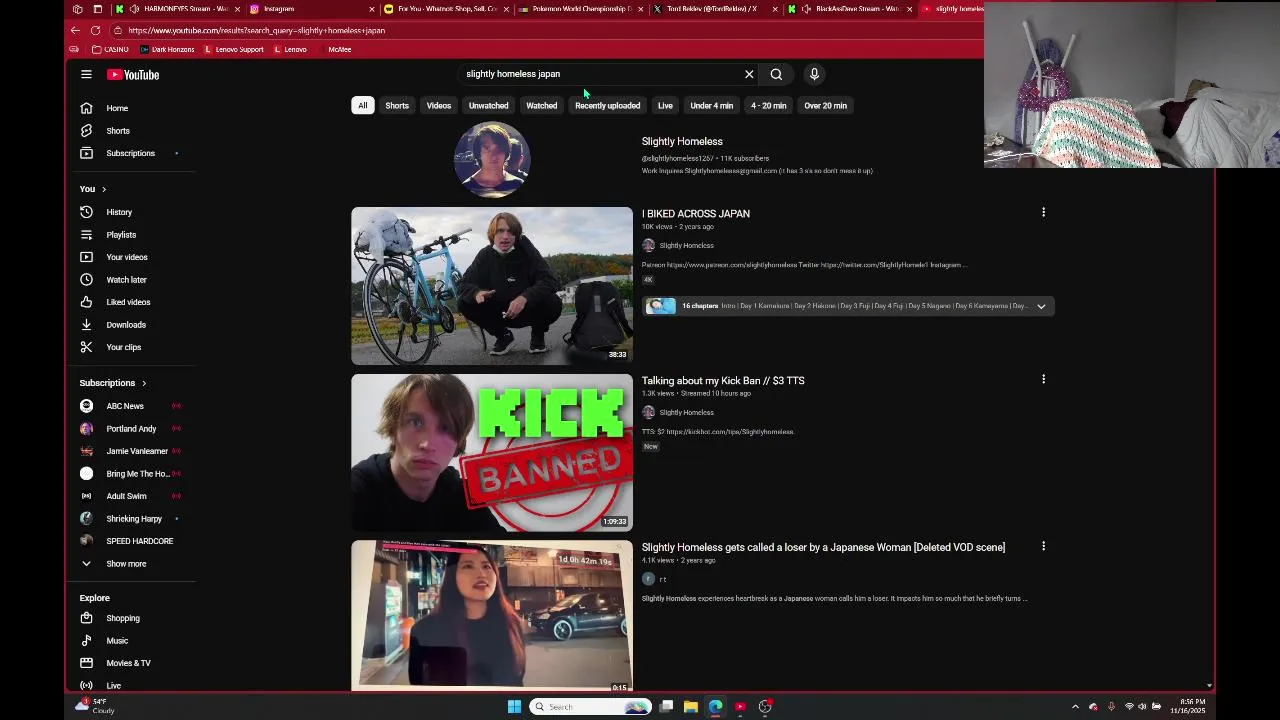Play I BIKED ACROSS JAPAN thumbnail
The width and height of the screenshot is (1280, 720).
(x=492, y=286)
